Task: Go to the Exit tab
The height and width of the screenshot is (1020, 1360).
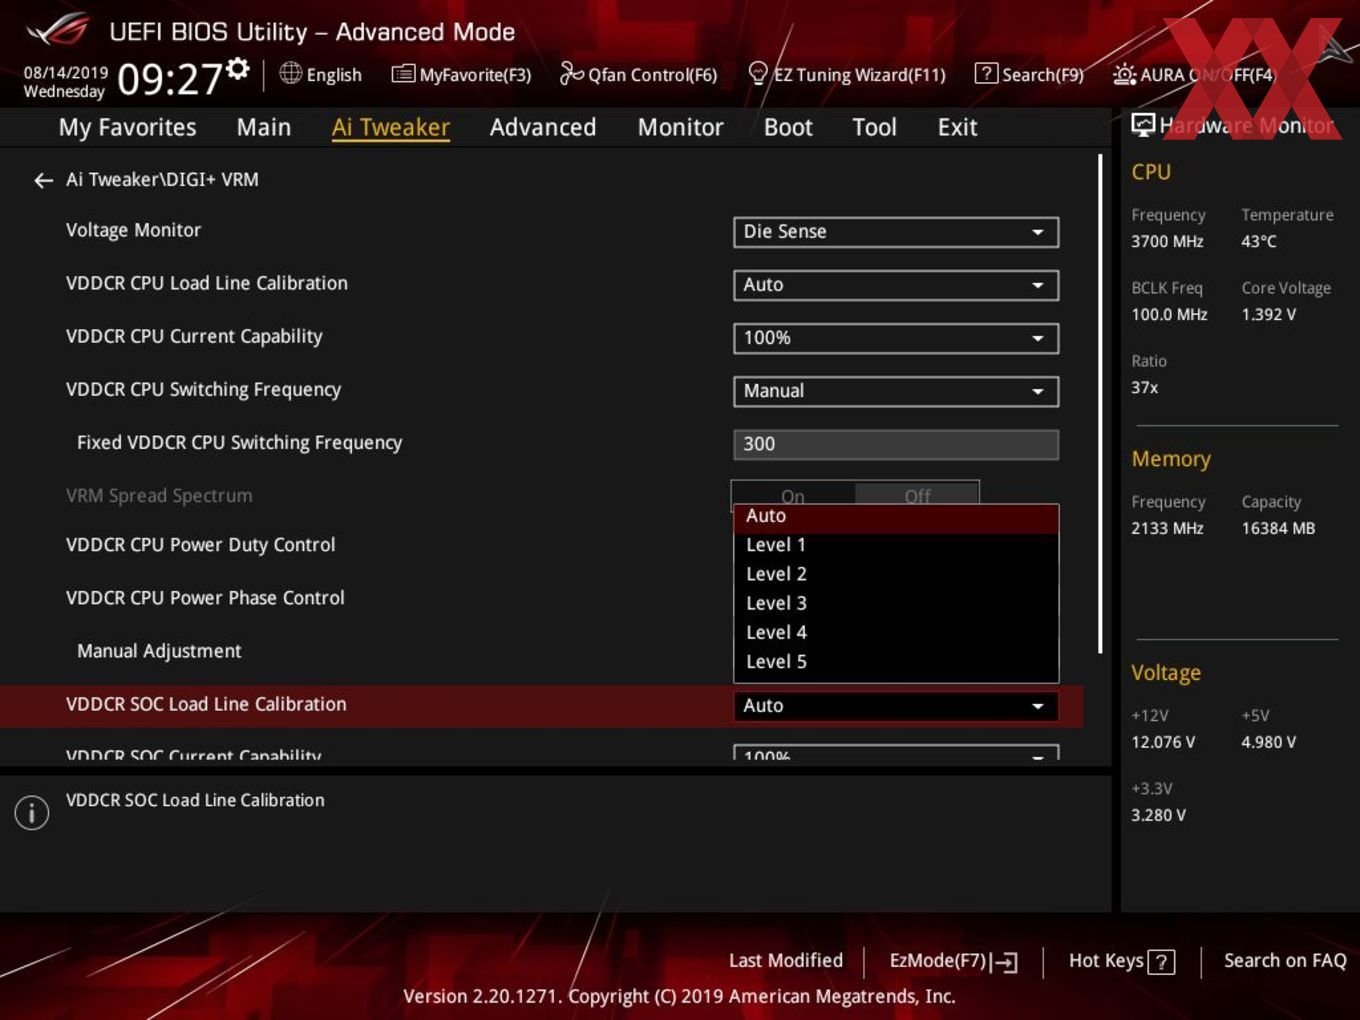Action: click(957, 127)
